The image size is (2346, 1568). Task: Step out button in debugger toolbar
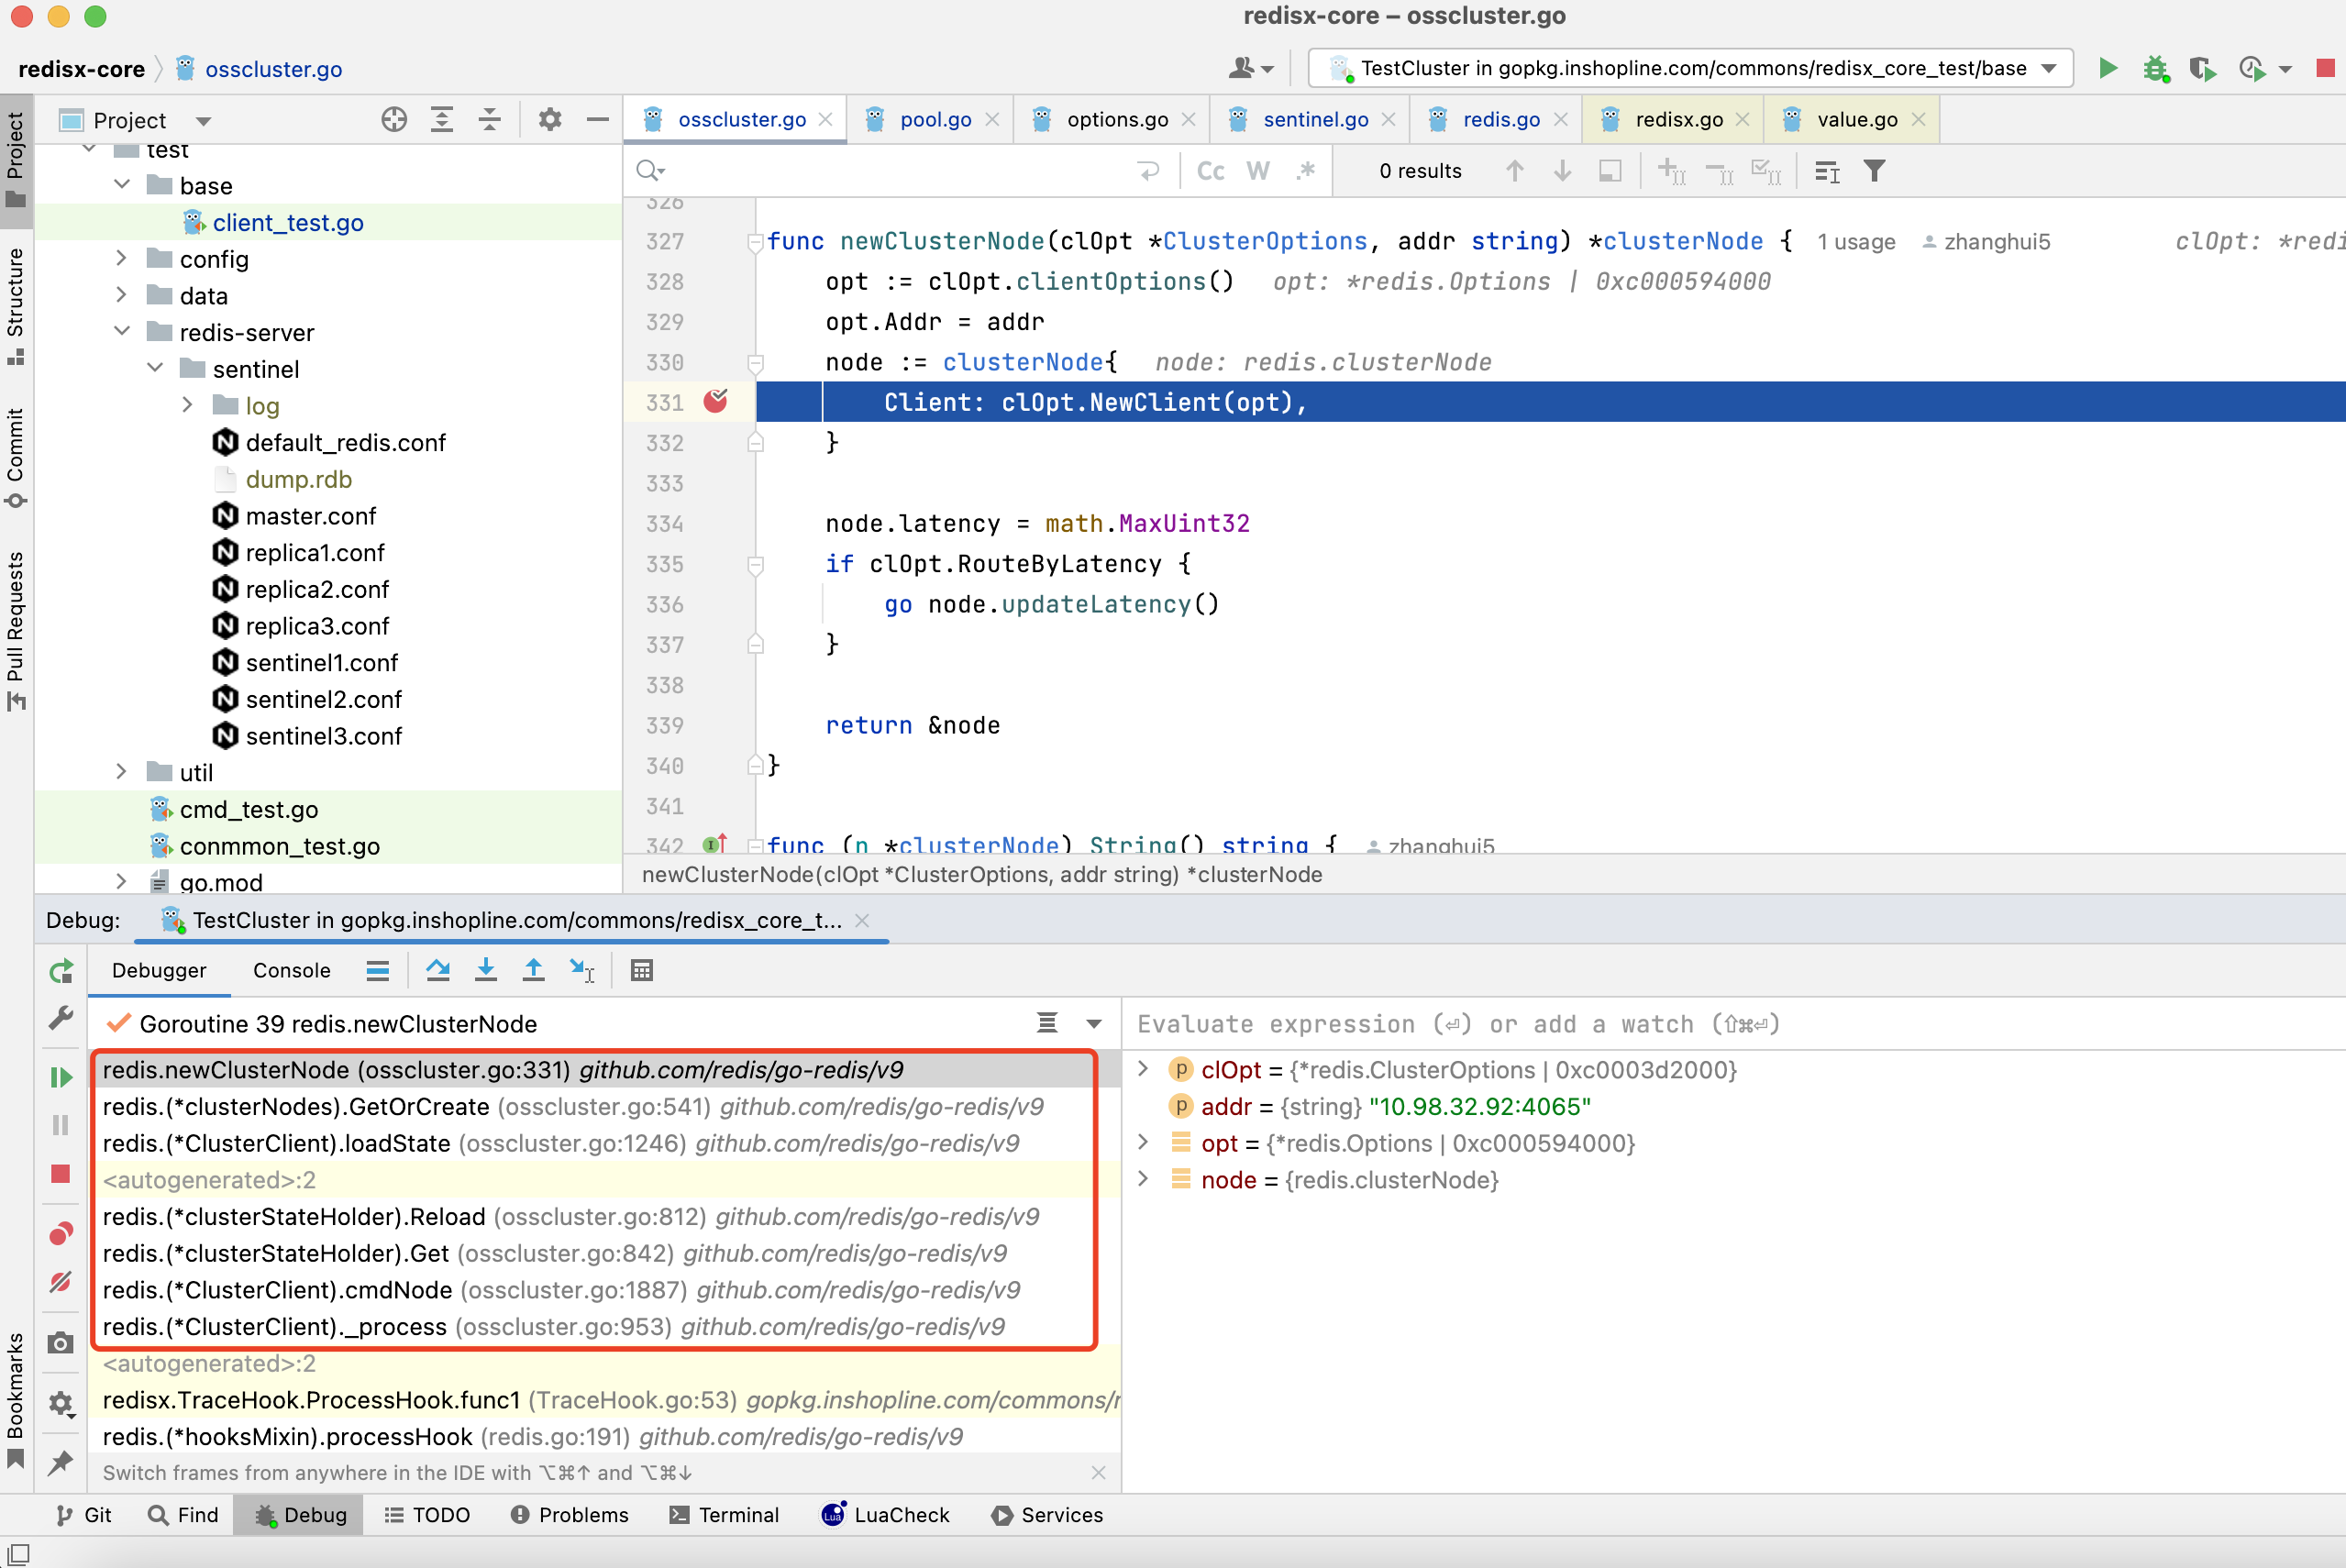click(534, 970)
